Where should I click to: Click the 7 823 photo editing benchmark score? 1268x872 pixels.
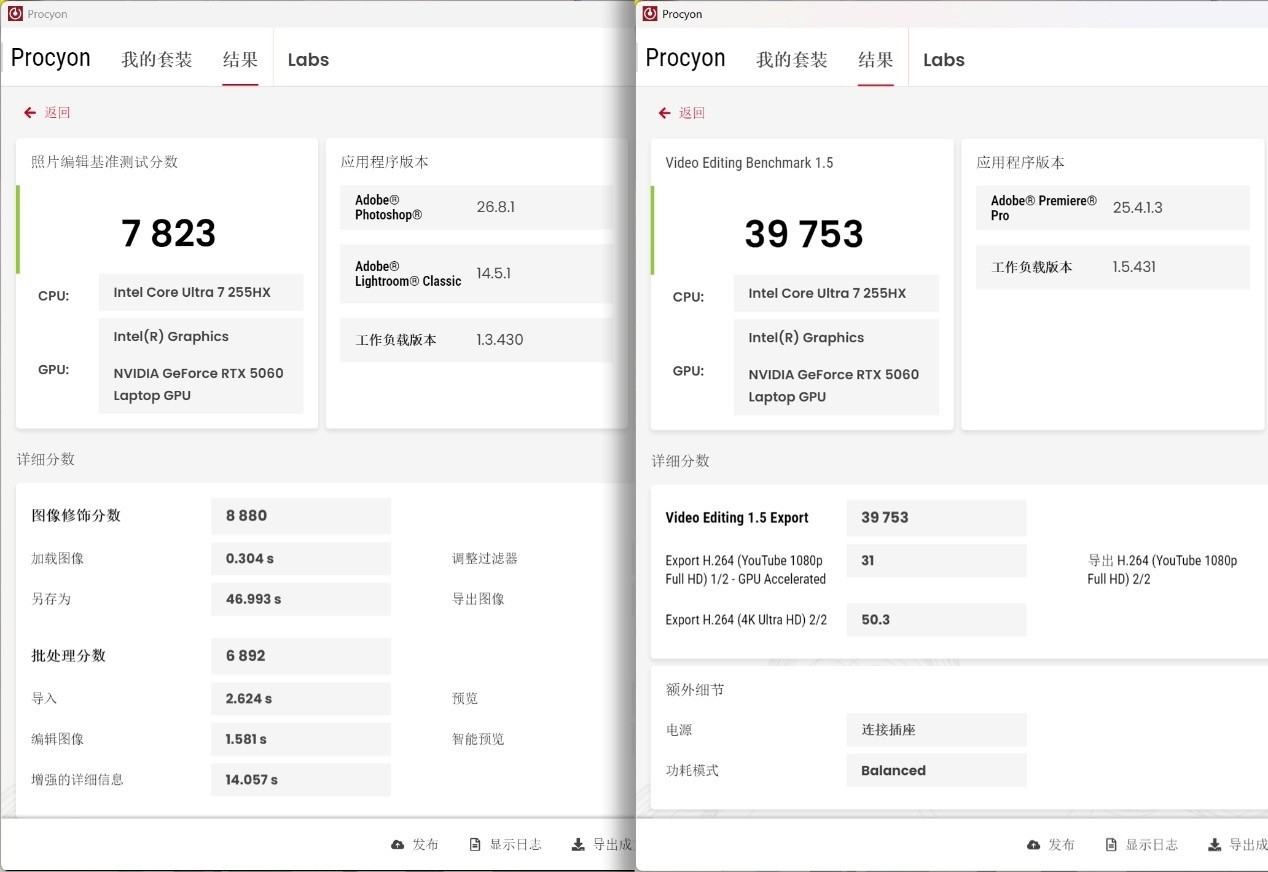(168, 232)
